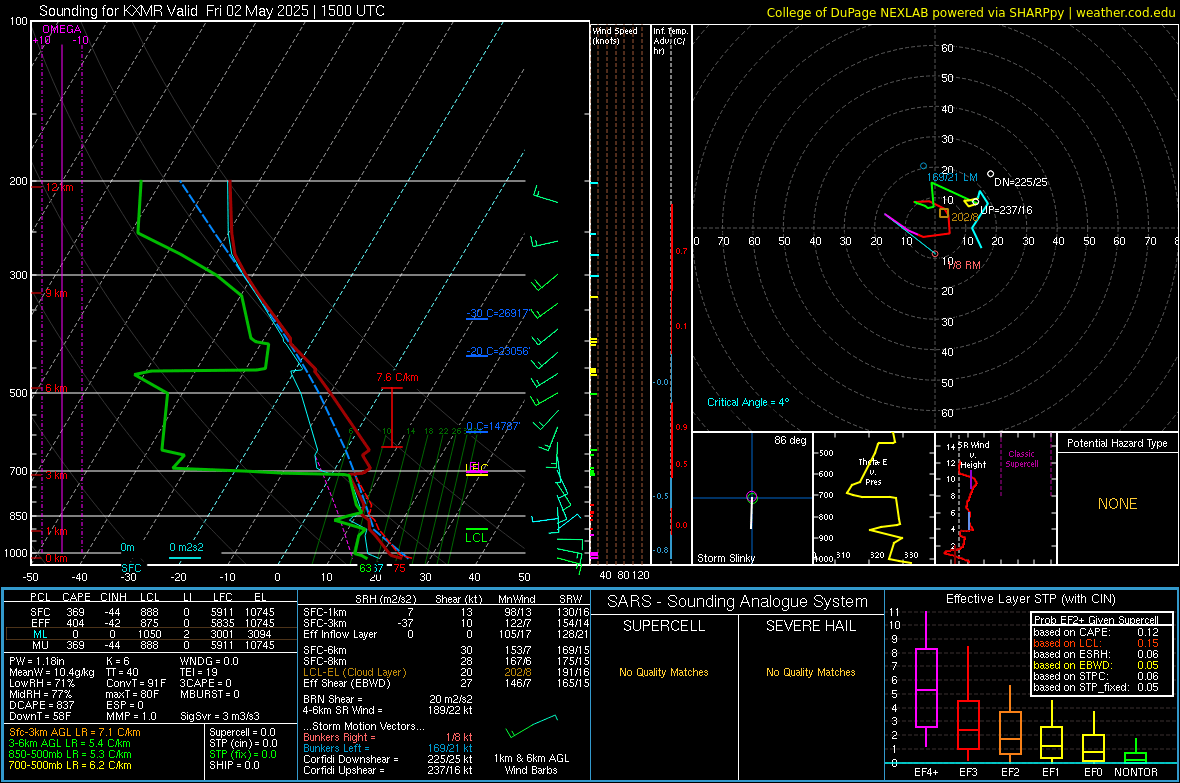
Task: Click 'No Quality Matches' under SEVERE HAIL
Action: pyautogui.click(x=810, y=672)
